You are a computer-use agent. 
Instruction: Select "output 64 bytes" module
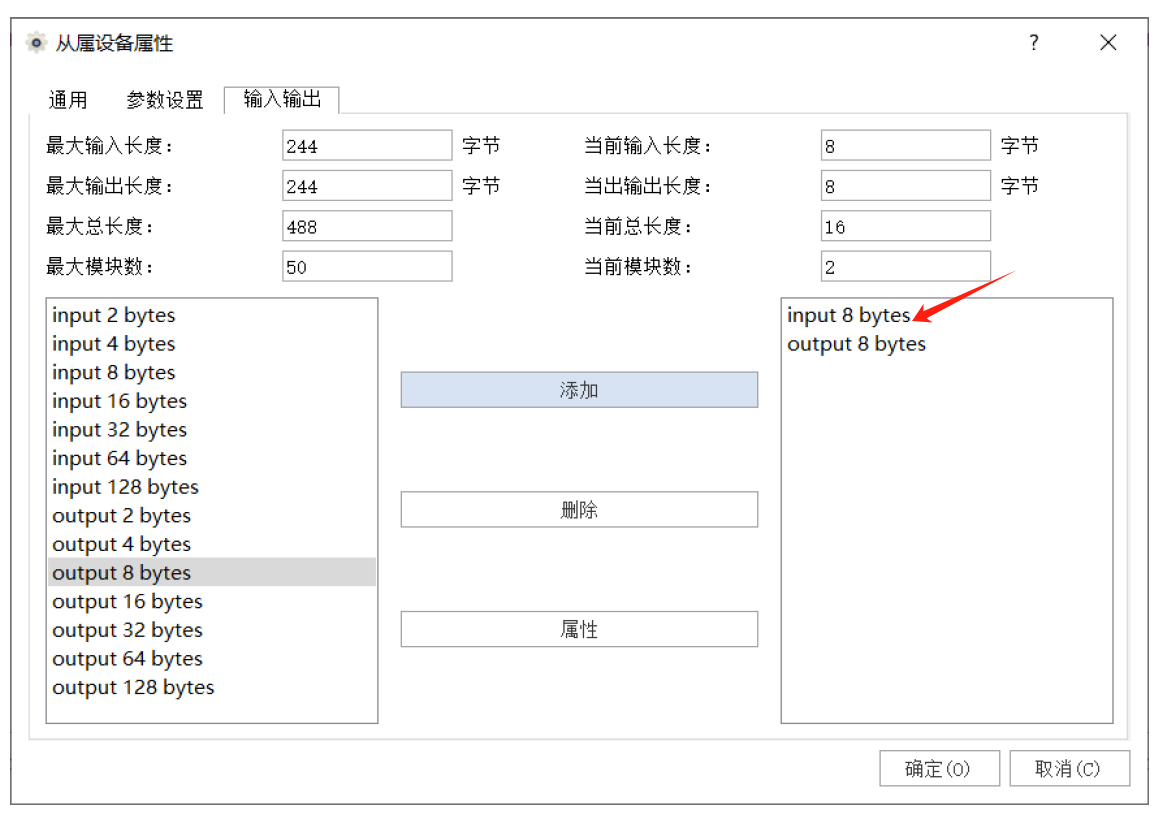(212, 658)
